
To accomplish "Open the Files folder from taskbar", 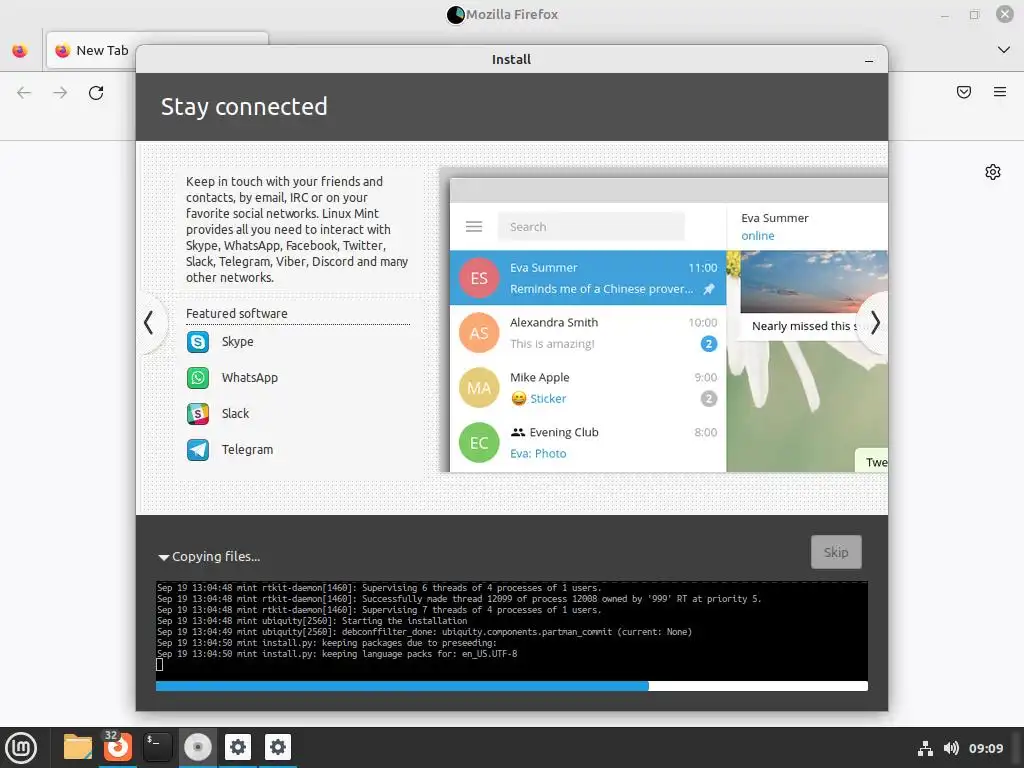I will 78,747.
